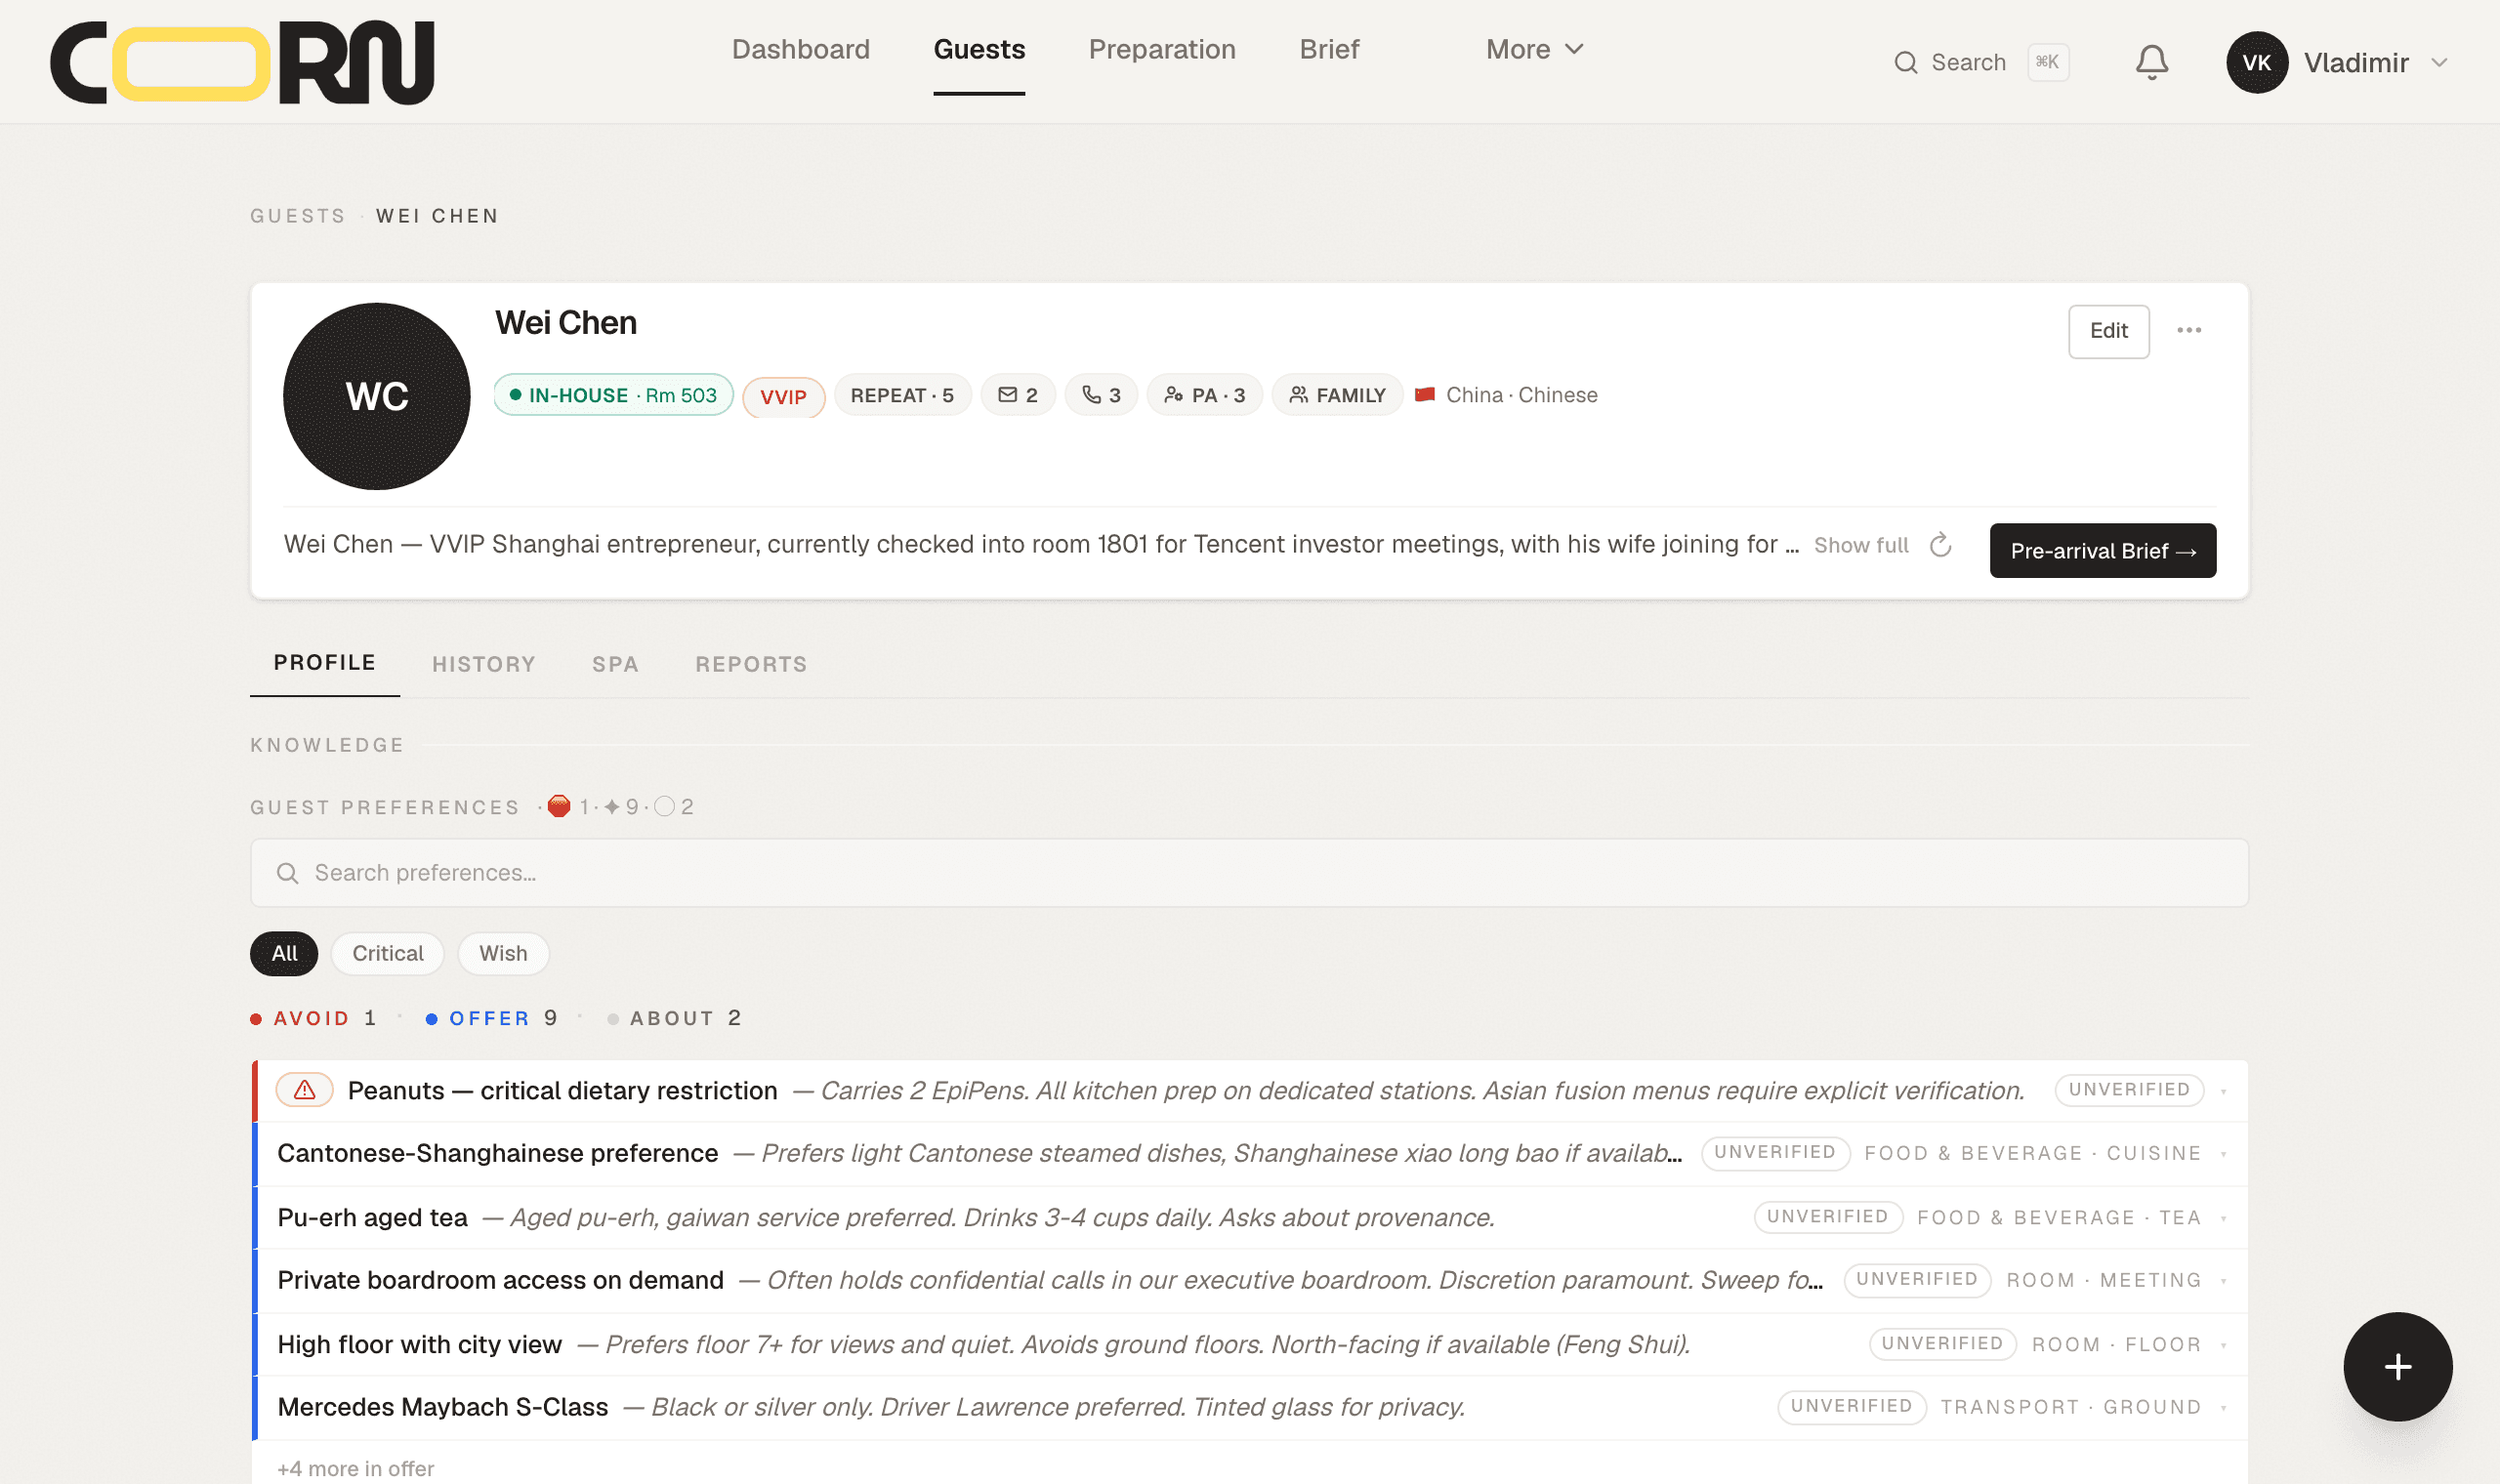Expand the High floor with city view arrow
The image size is (2500, 1484).
click(x=2223, y=1345)
